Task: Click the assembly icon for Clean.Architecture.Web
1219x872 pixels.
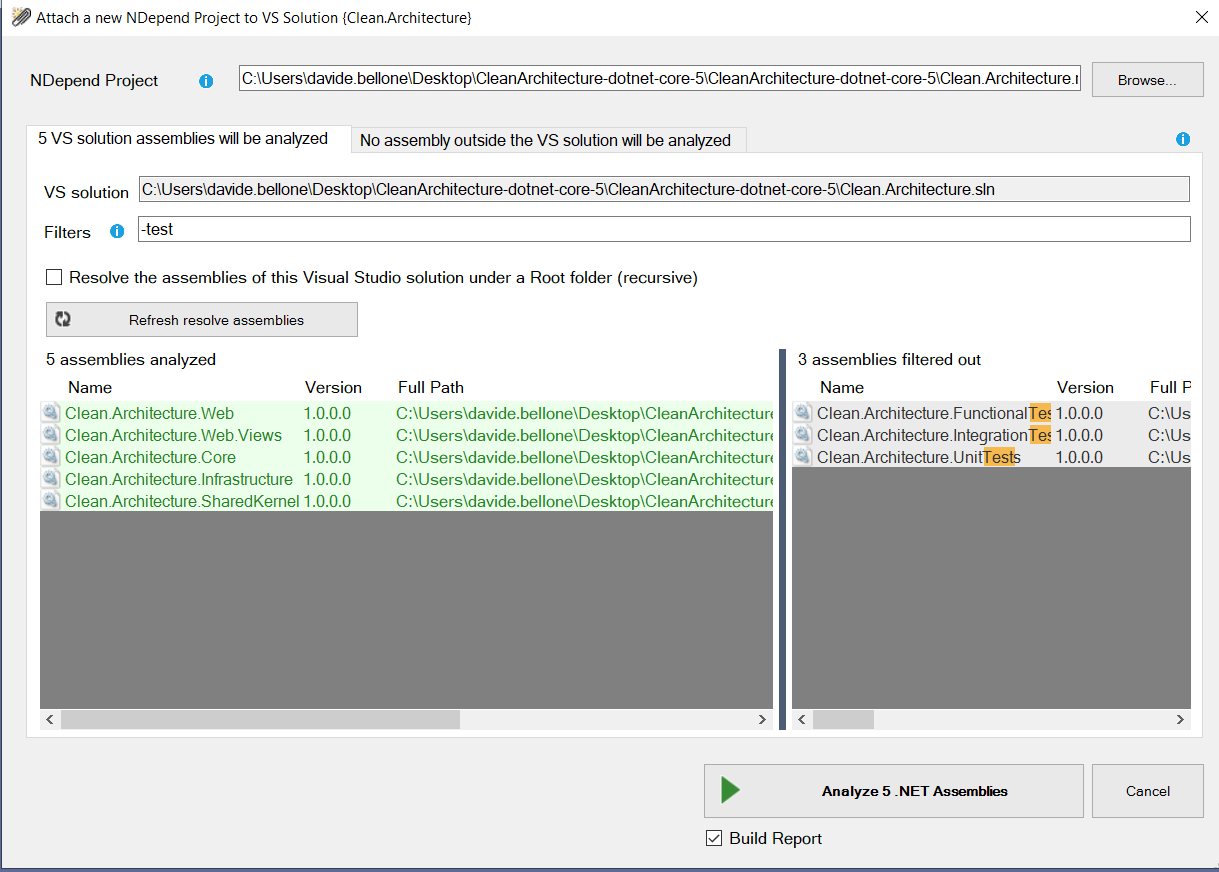Action: click(x=50, y=413)
